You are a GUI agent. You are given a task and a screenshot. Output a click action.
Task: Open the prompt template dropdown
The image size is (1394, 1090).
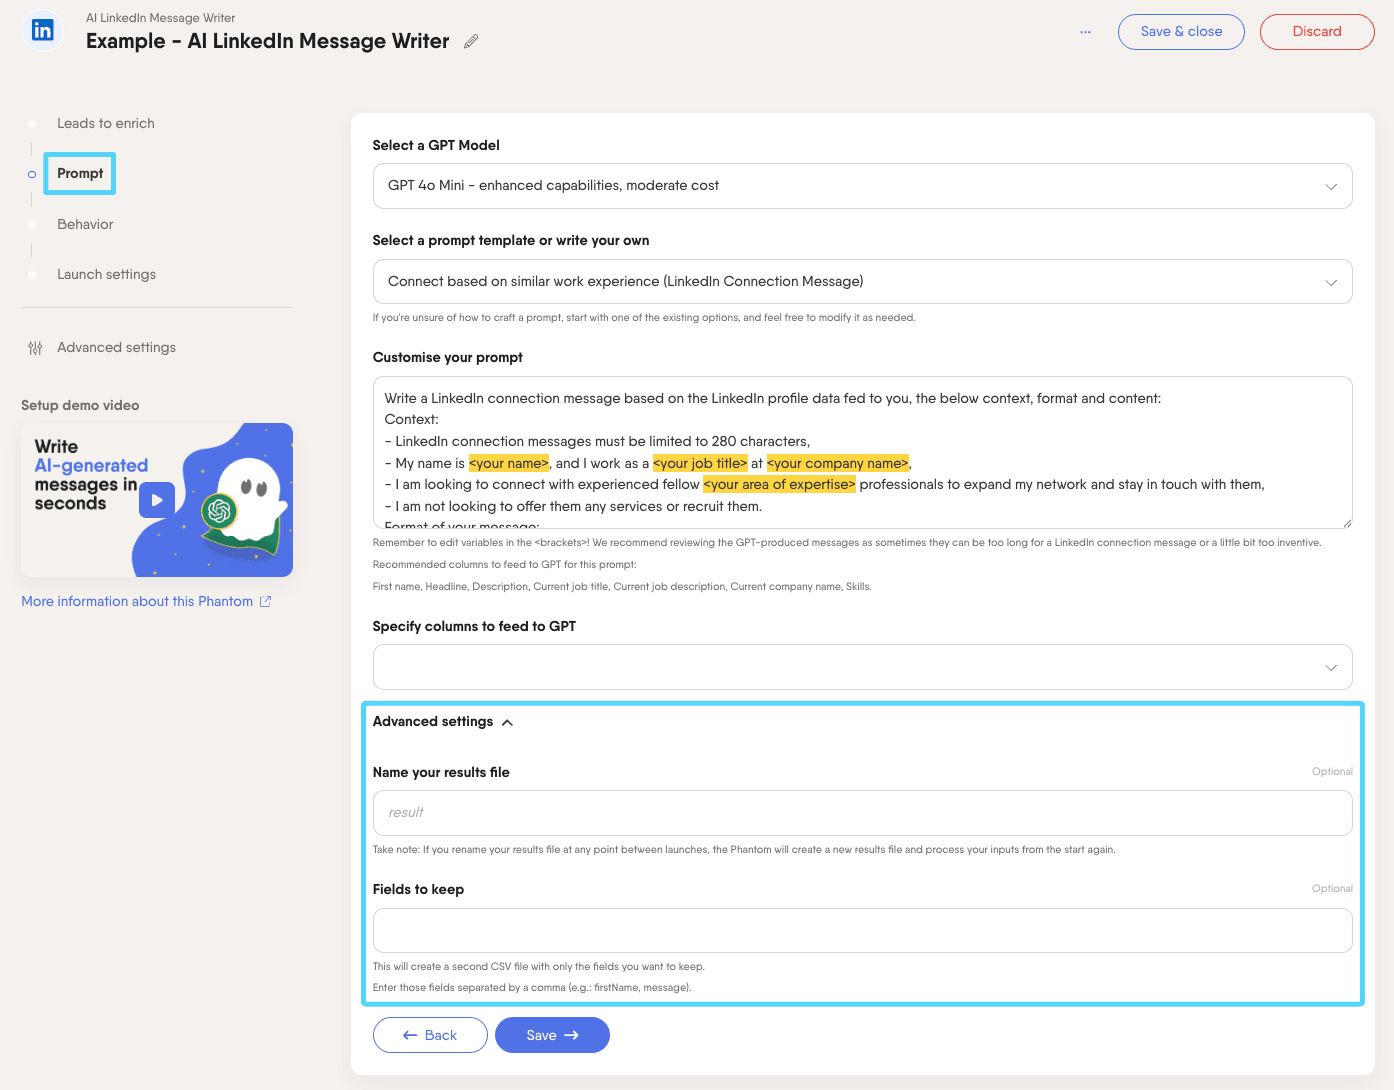[862, 282]
